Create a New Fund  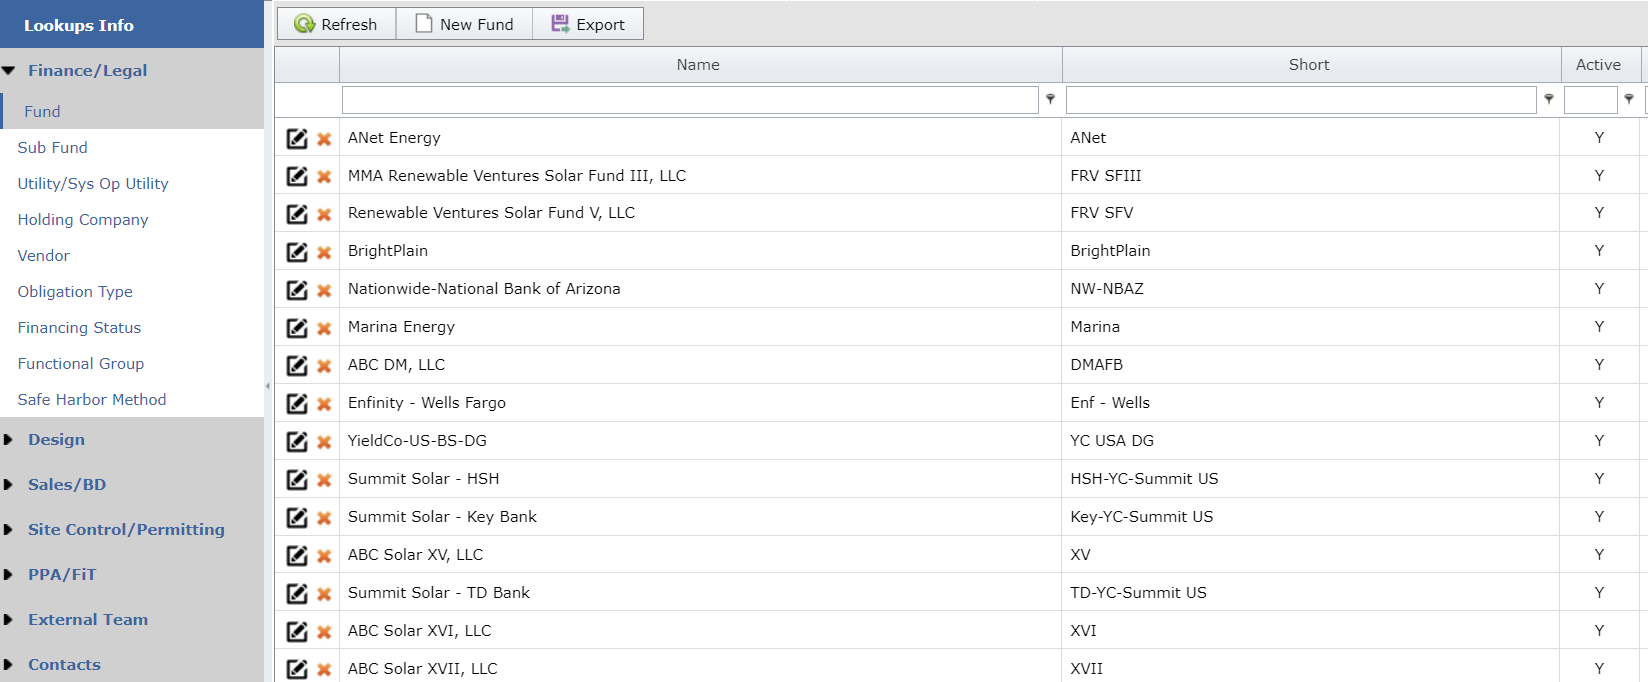pos(464,24)
